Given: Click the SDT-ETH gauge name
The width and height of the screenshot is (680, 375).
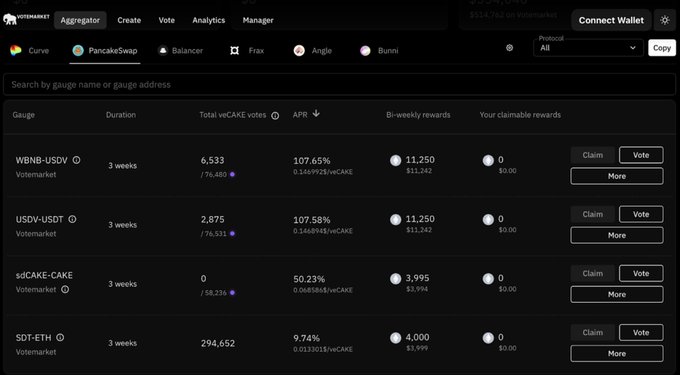Looking at the screenshot, I should 33,338.
